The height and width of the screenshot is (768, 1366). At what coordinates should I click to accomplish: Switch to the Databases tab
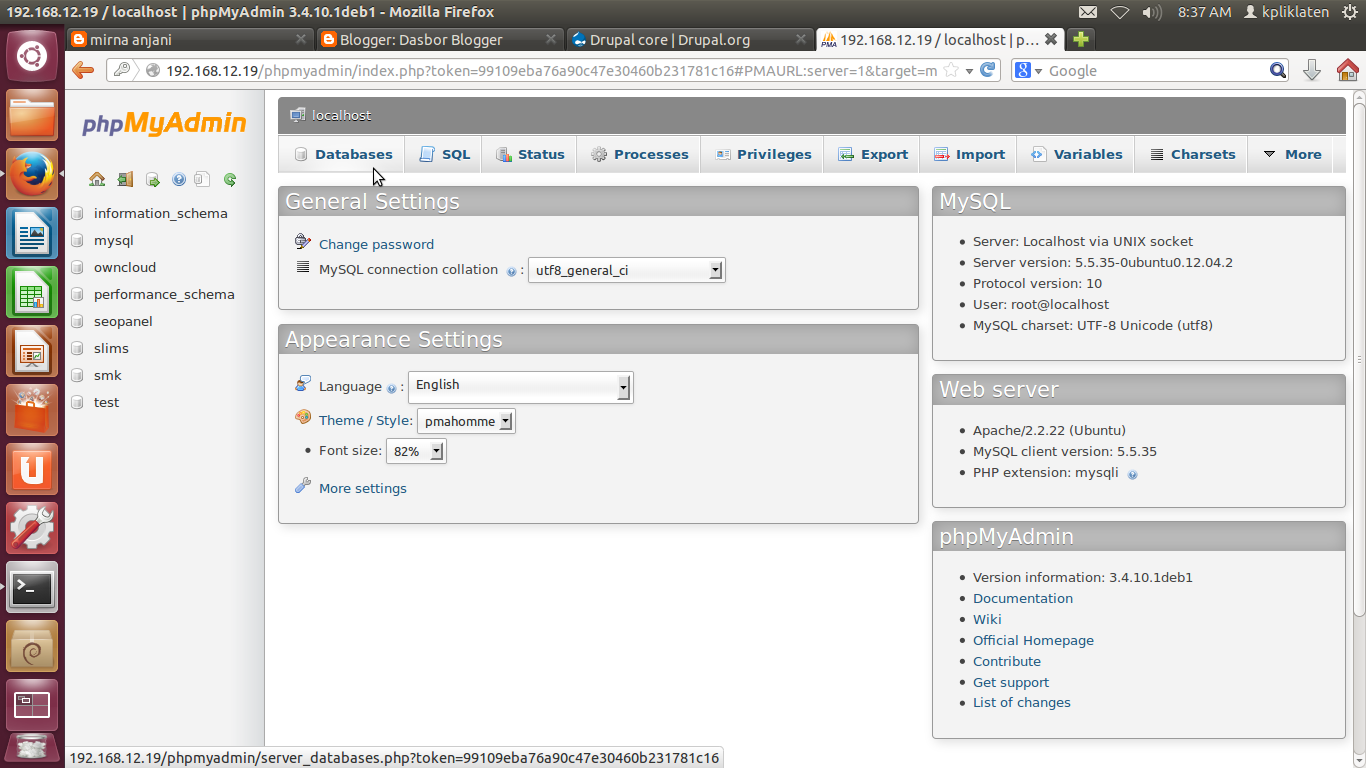click(x=343, y=154)
